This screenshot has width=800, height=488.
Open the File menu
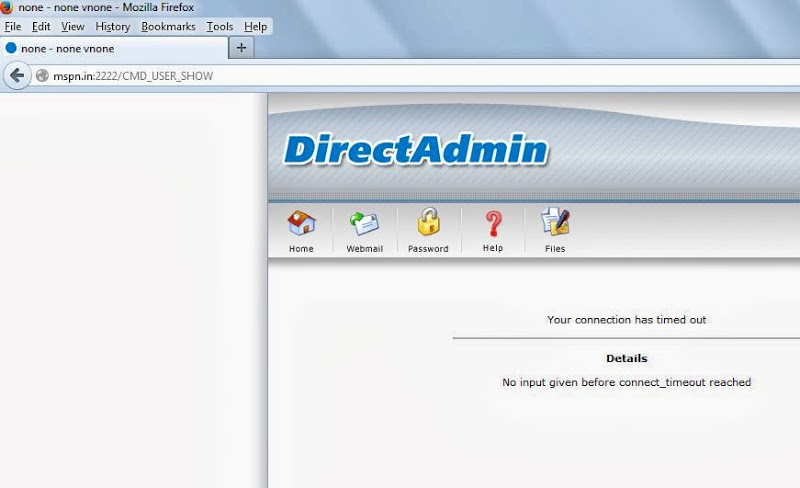click(13, 27)
